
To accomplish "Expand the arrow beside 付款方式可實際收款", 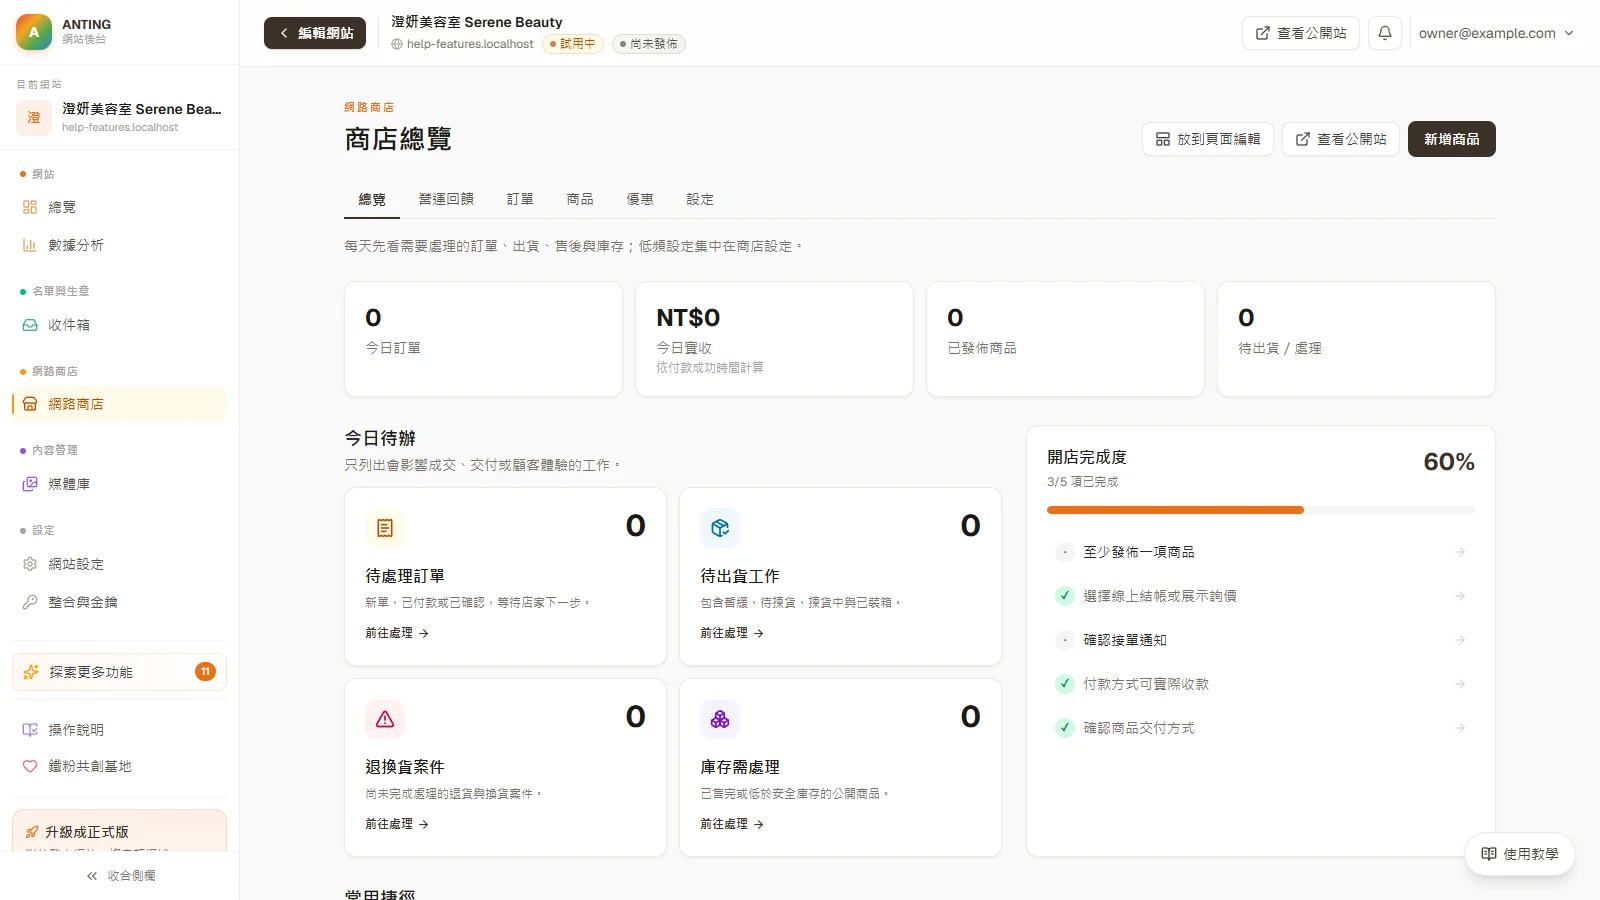I will (x=1460, y=684).
